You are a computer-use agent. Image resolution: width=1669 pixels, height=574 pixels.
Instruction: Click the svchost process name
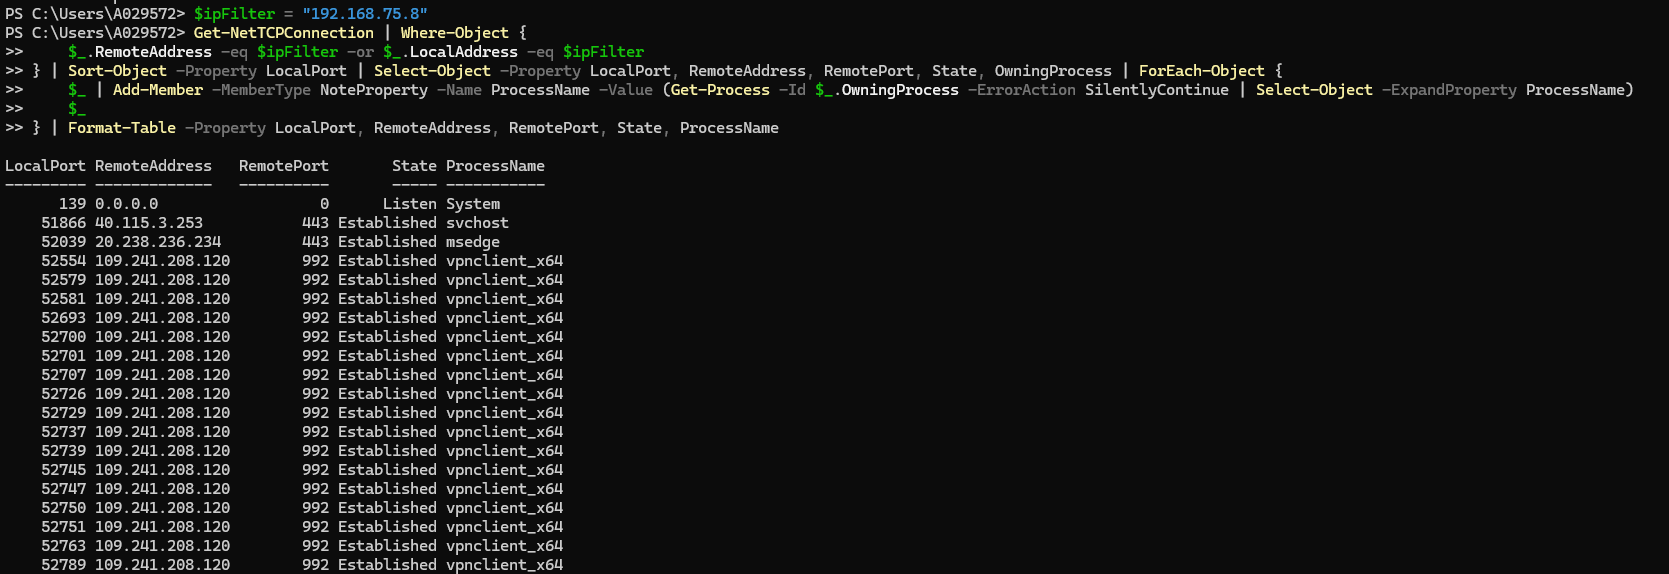[477, 223]
